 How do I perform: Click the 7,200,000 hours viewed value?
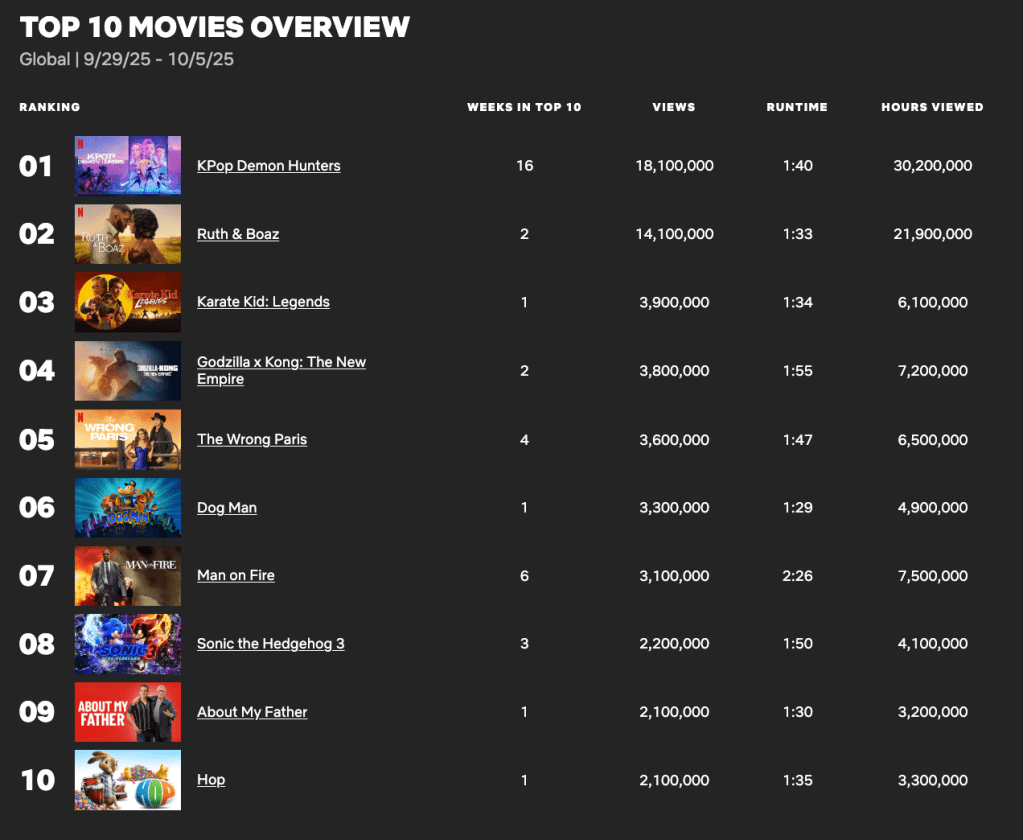[933, 371]
